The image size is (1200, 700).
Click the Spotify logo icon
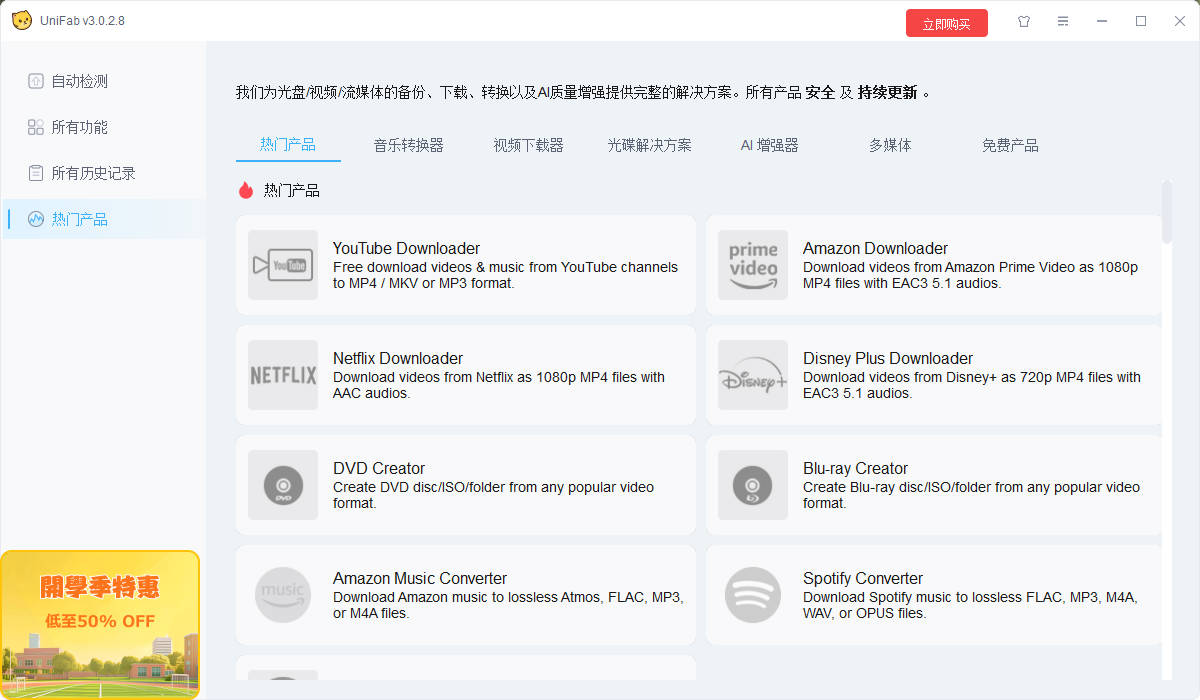[x=752, y=595]
